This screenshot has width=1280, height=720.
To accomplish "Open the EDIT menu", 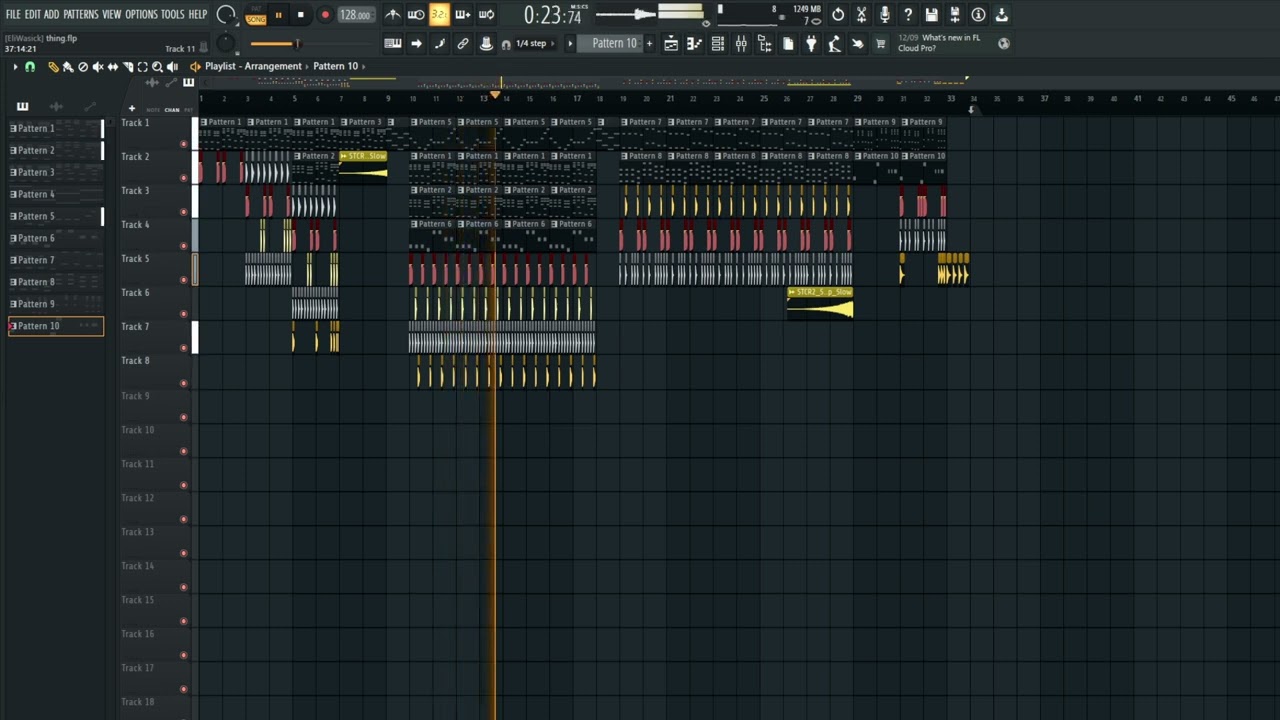I will [x=33, y=14].
